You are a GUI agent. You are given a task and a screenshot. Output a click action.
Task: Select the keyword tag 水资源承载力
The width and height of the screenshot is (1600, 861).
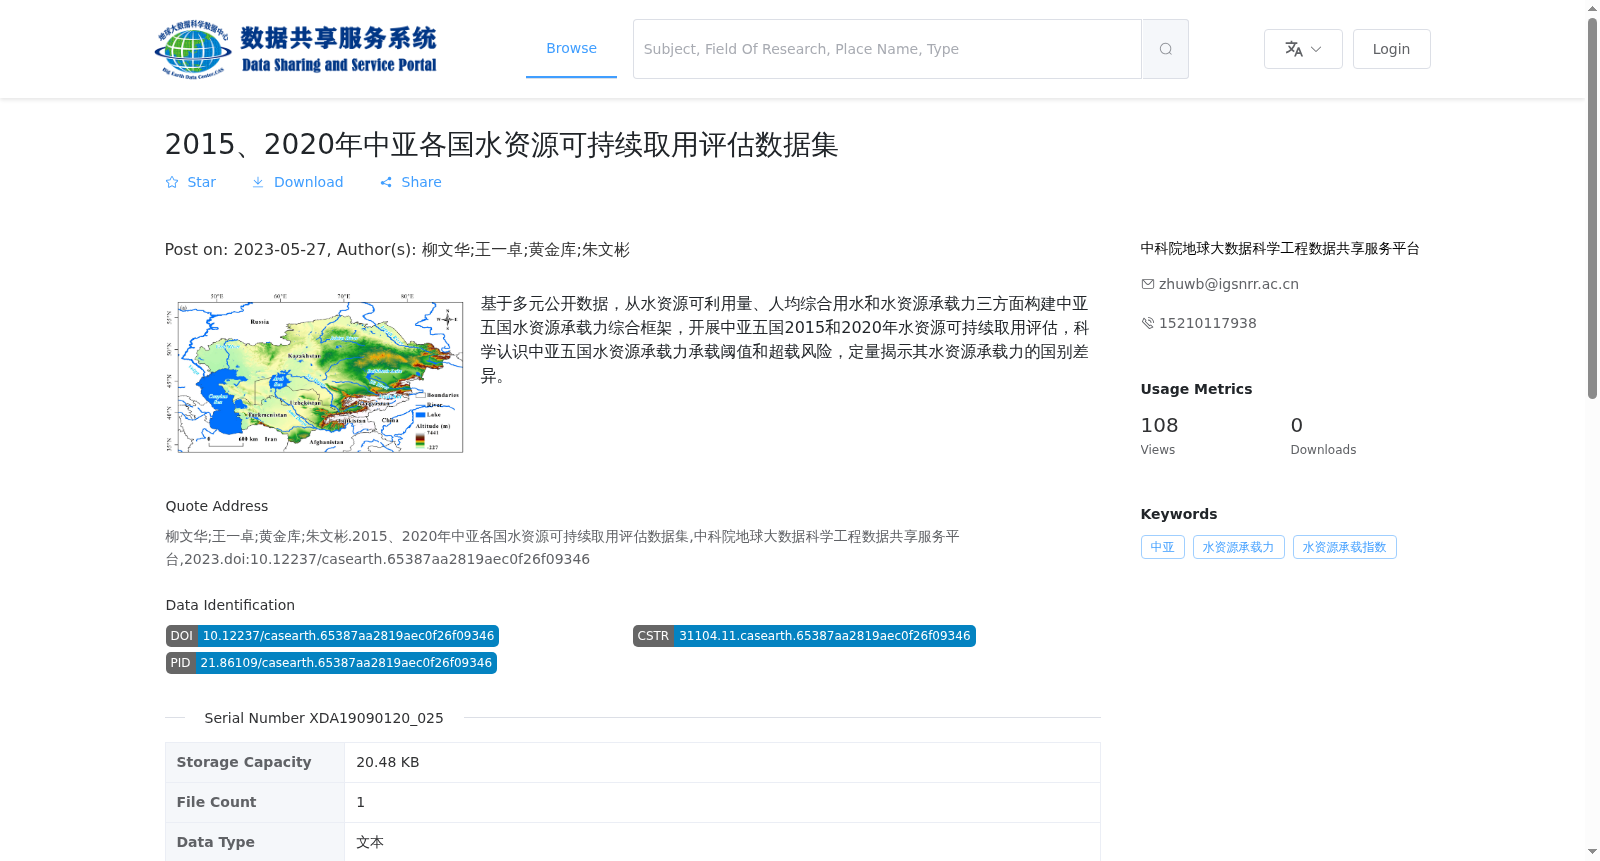pos(1238,547)
